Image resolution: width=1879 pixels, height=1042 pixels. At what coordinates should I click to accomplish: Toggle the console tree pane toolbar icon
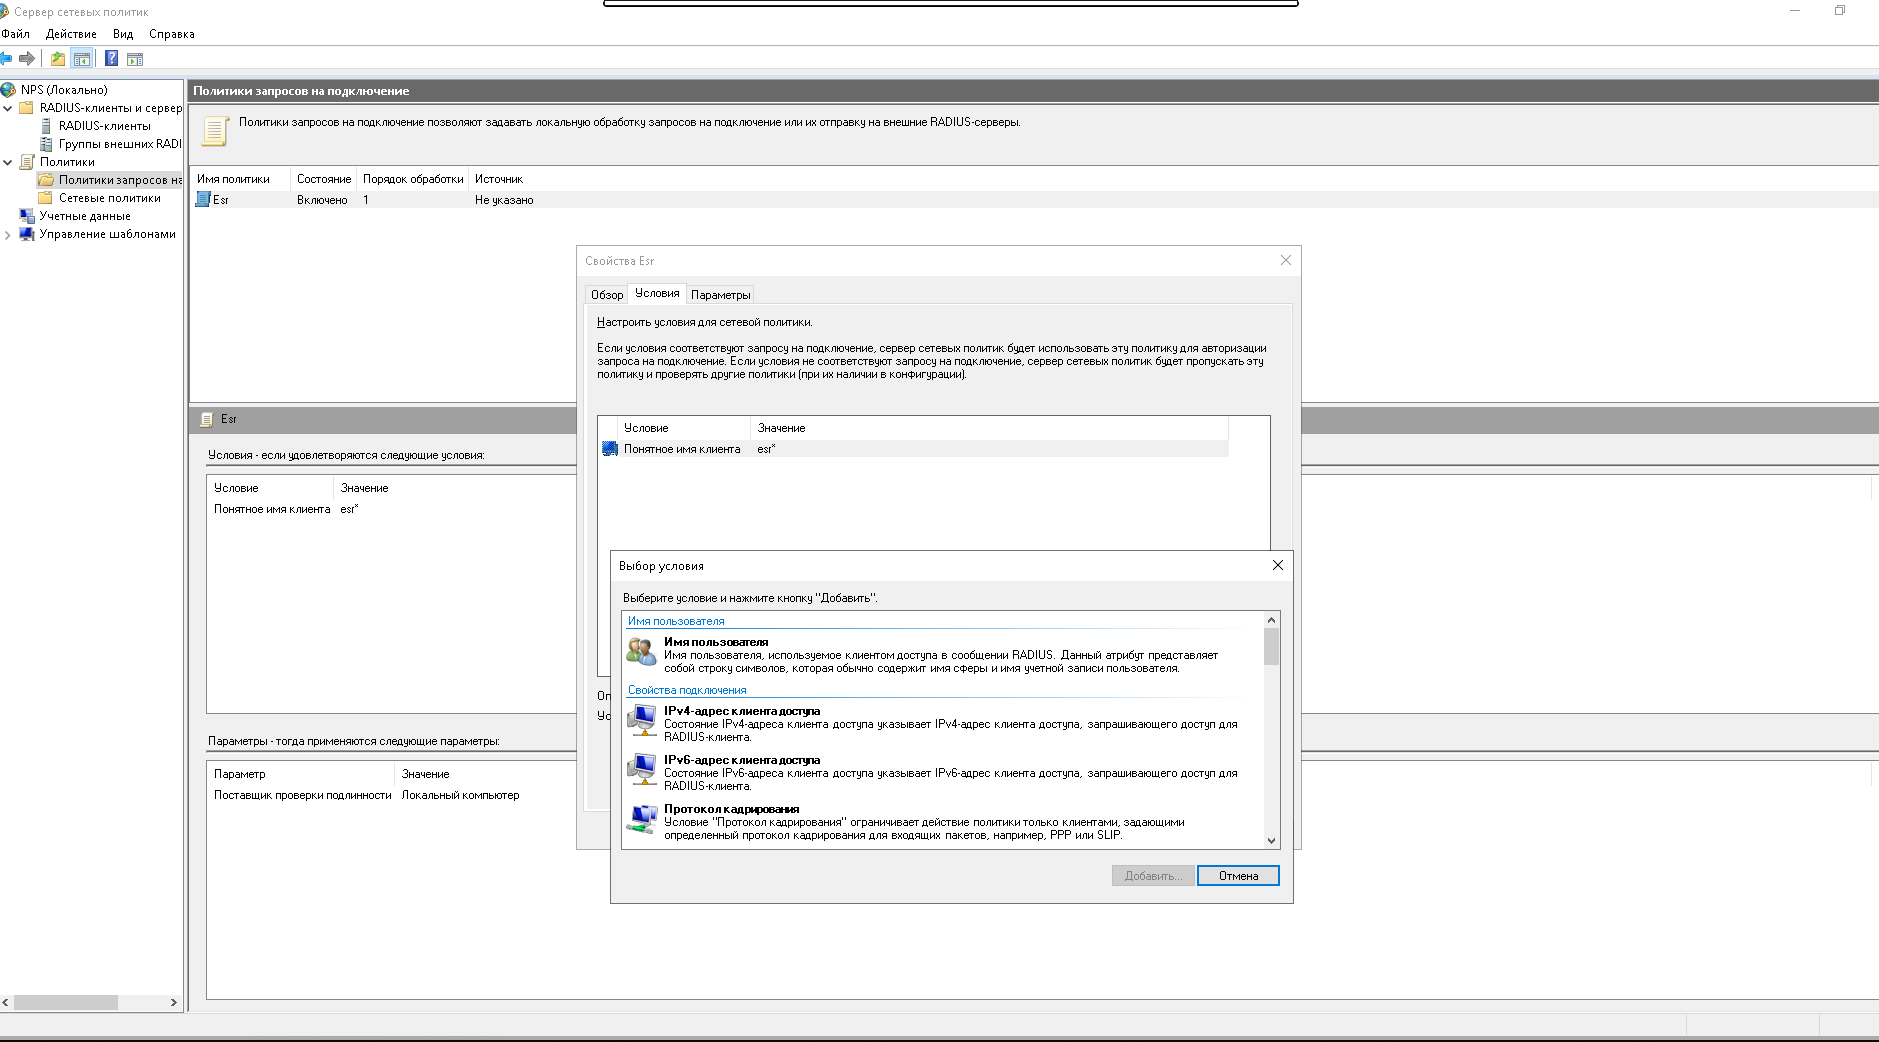(x=82, y=59)
